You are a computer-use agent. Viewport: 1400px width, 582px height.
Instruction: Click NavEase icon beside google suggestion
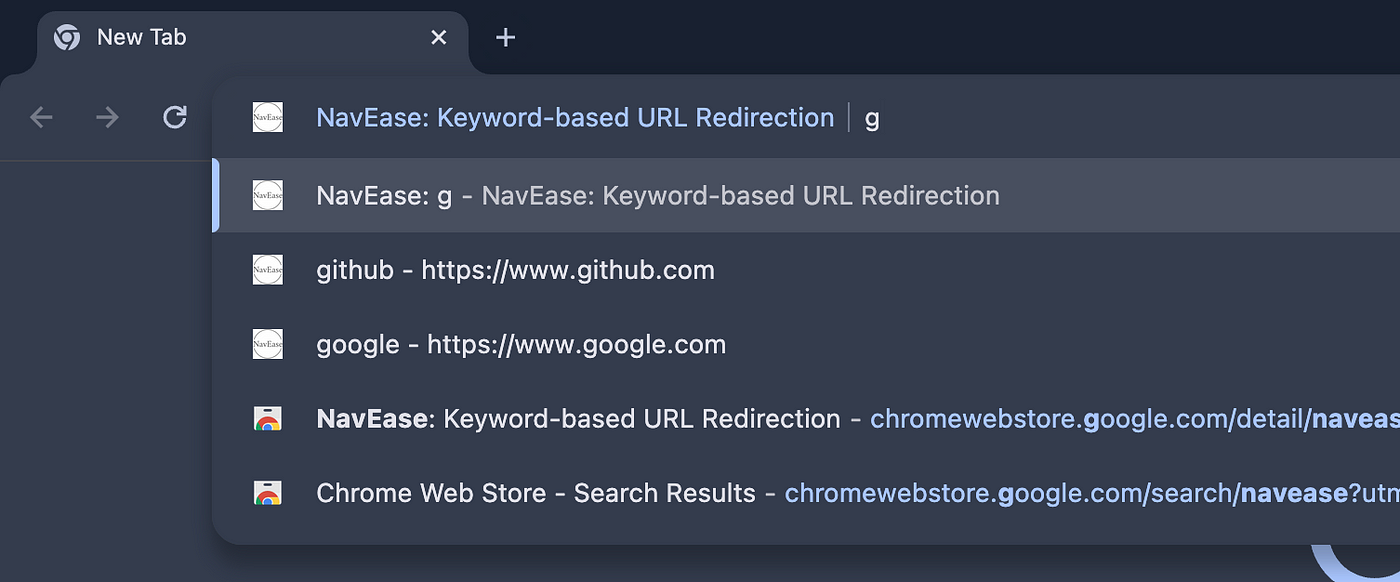268,345
